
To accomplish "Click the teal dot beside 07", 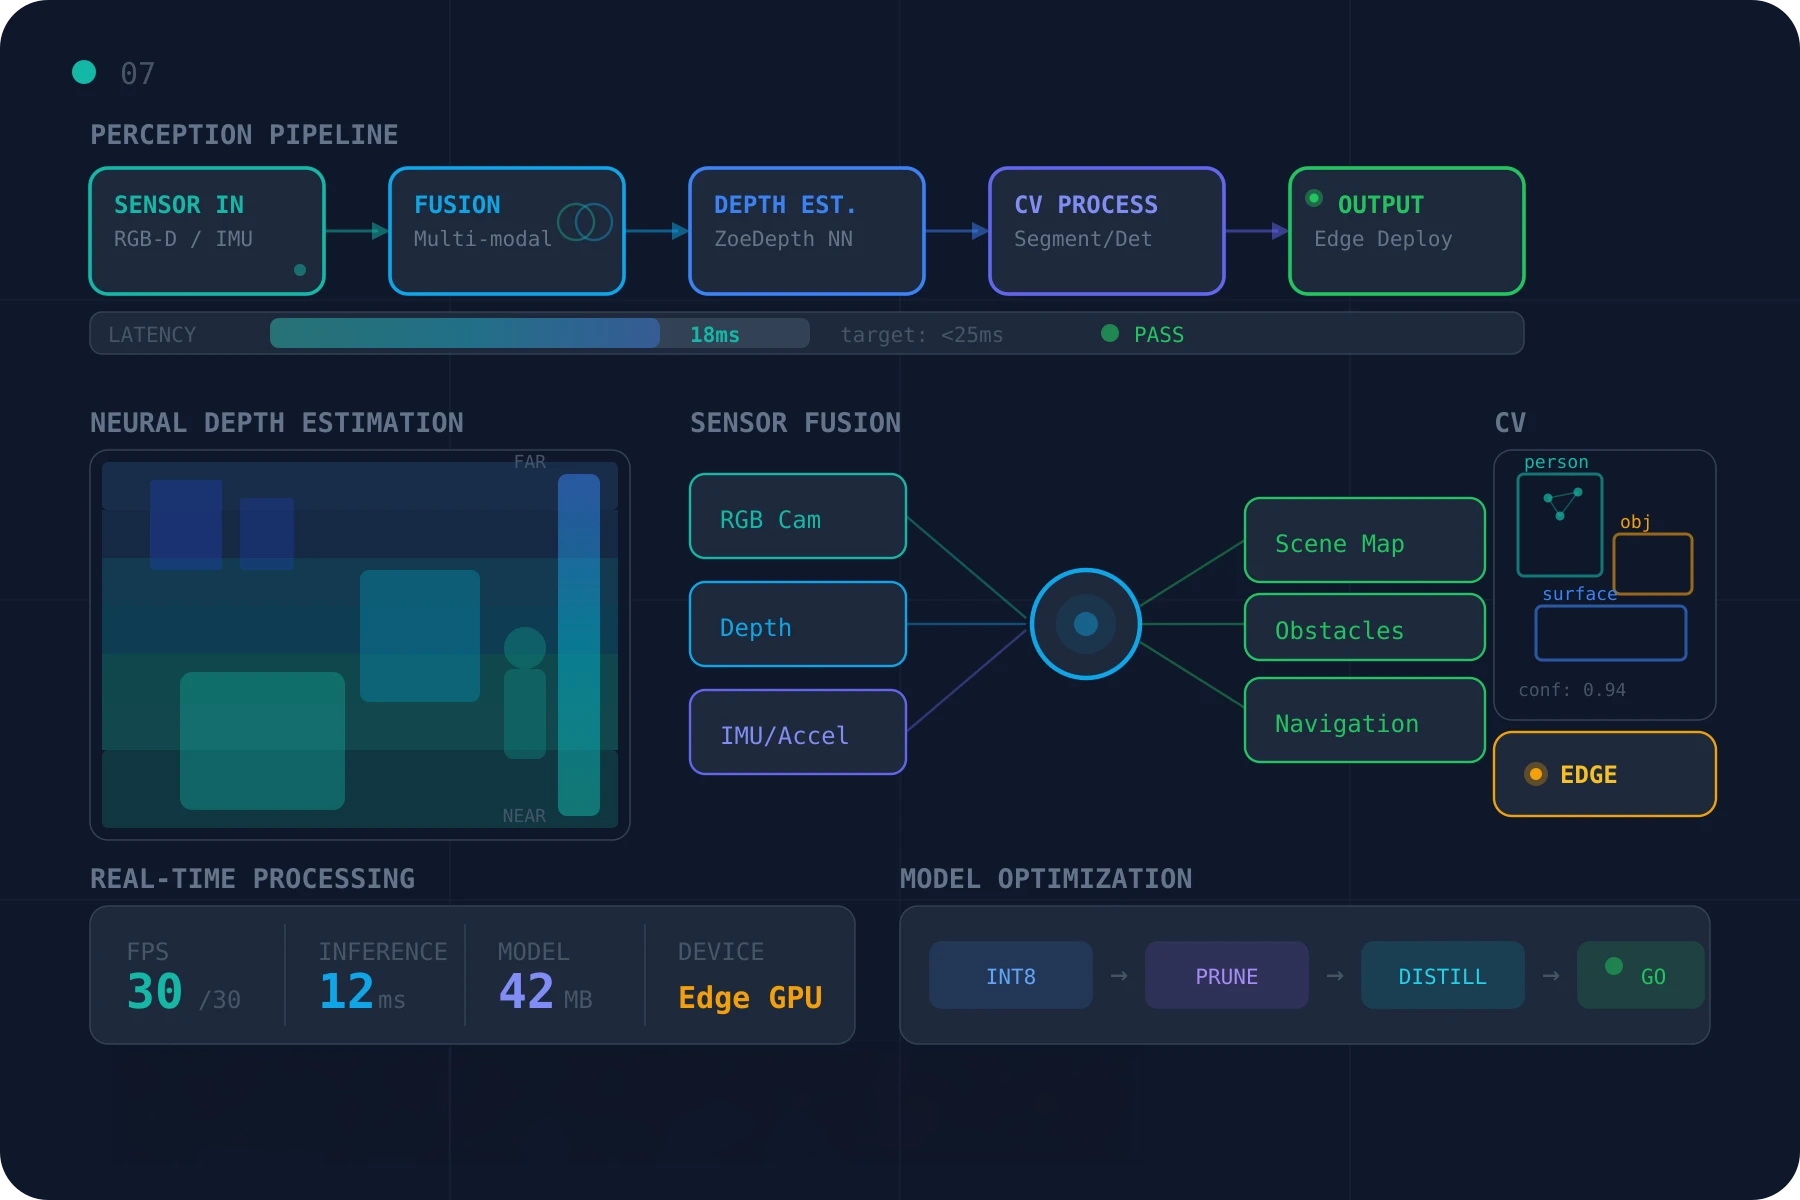I will [x=84, y=72].
